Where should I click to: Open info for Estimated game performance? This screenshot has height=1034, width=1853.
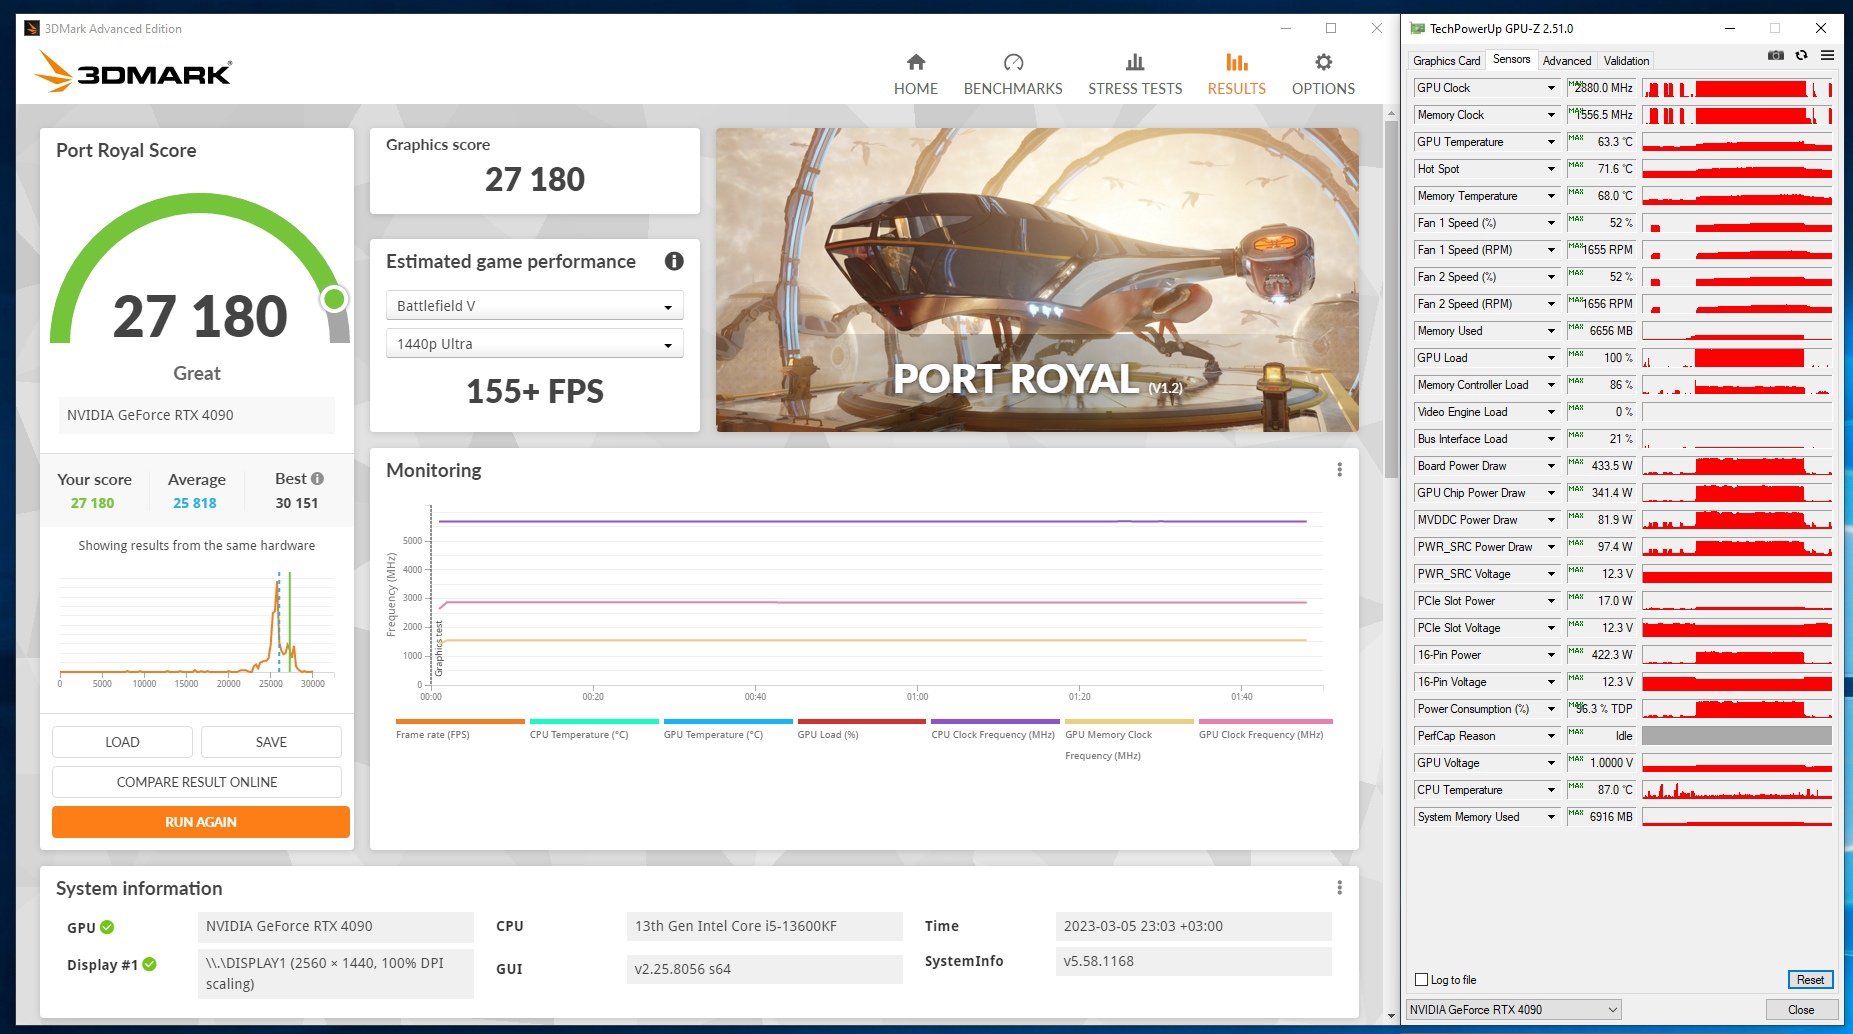[674, 261]
